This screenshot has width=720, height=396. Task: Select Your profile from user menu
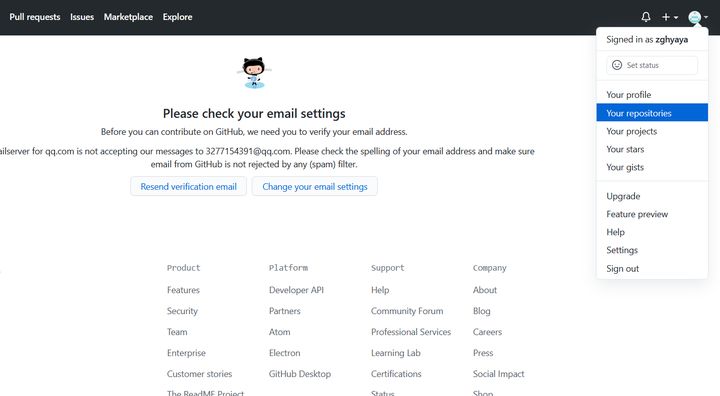[x=652, y=95]
